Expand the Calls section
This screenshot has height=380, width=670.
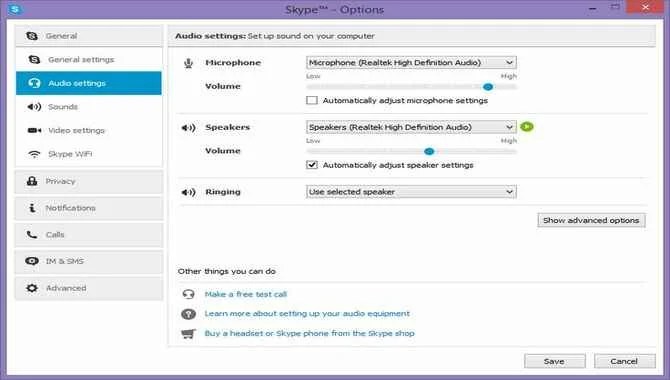click(89, 235)
